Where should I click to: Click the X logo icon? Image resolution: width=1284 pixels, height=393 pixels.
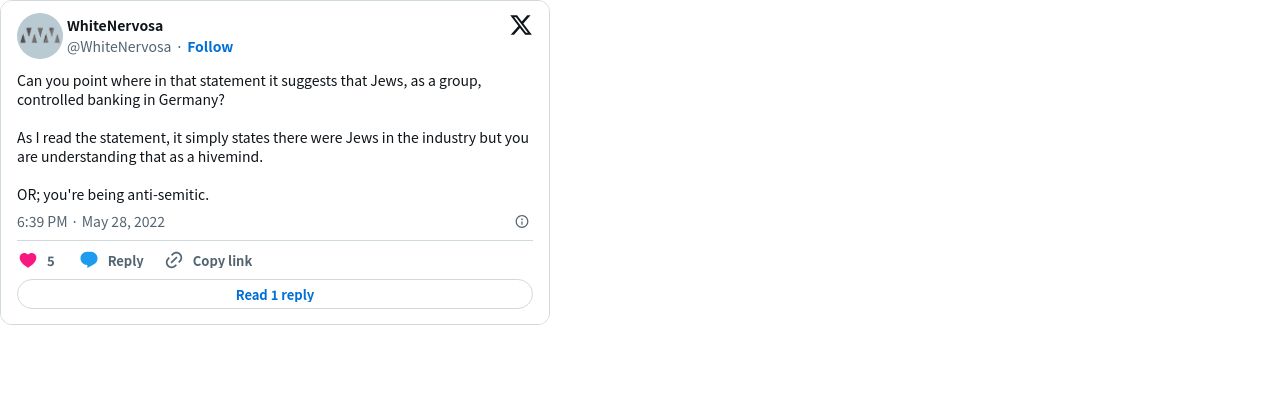(x=521, y=25)
